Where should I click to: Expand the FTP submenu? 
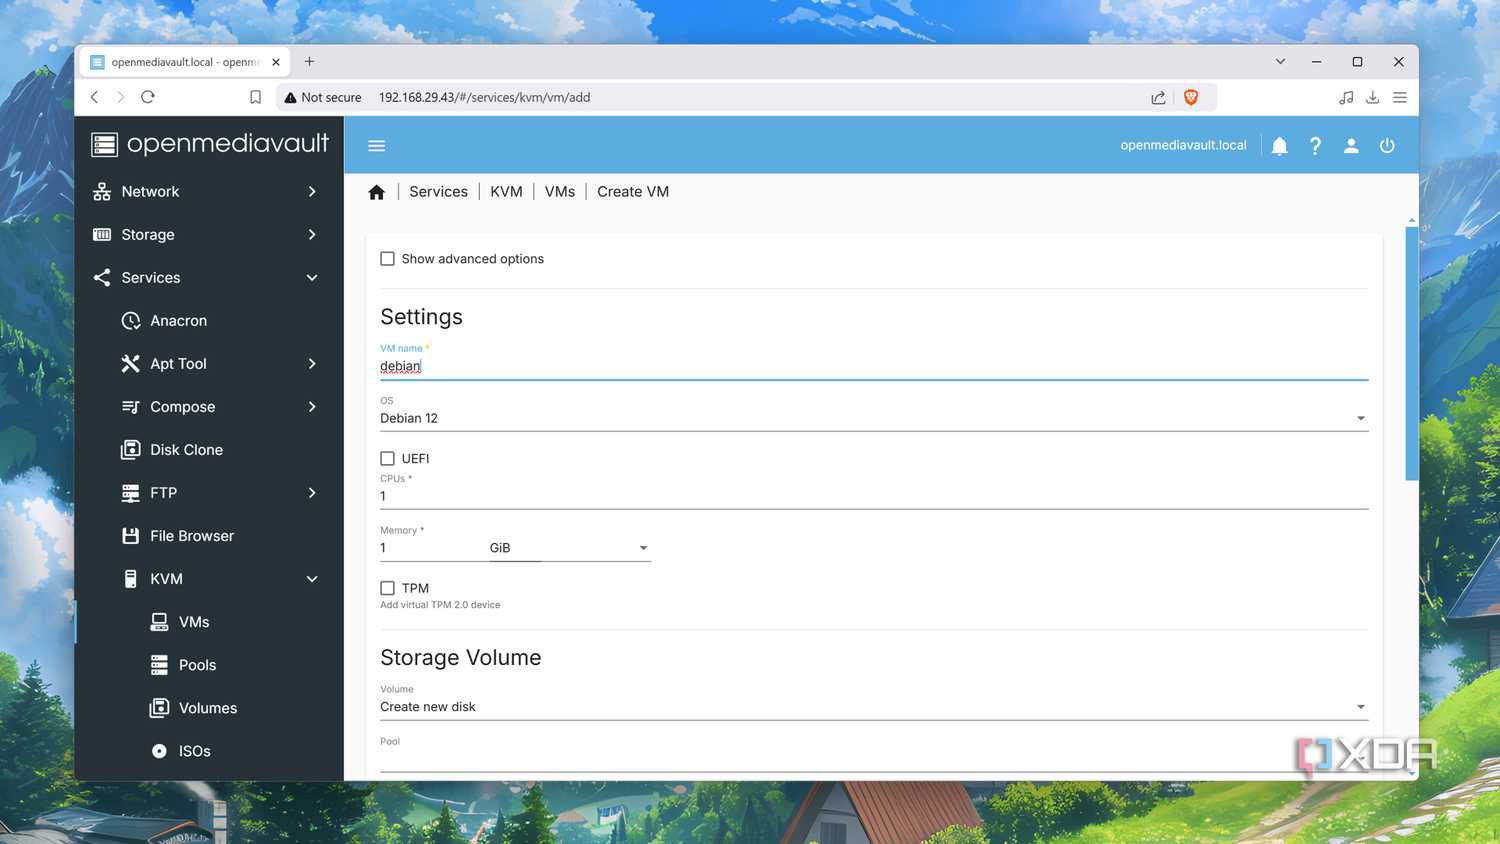[209, 493]
